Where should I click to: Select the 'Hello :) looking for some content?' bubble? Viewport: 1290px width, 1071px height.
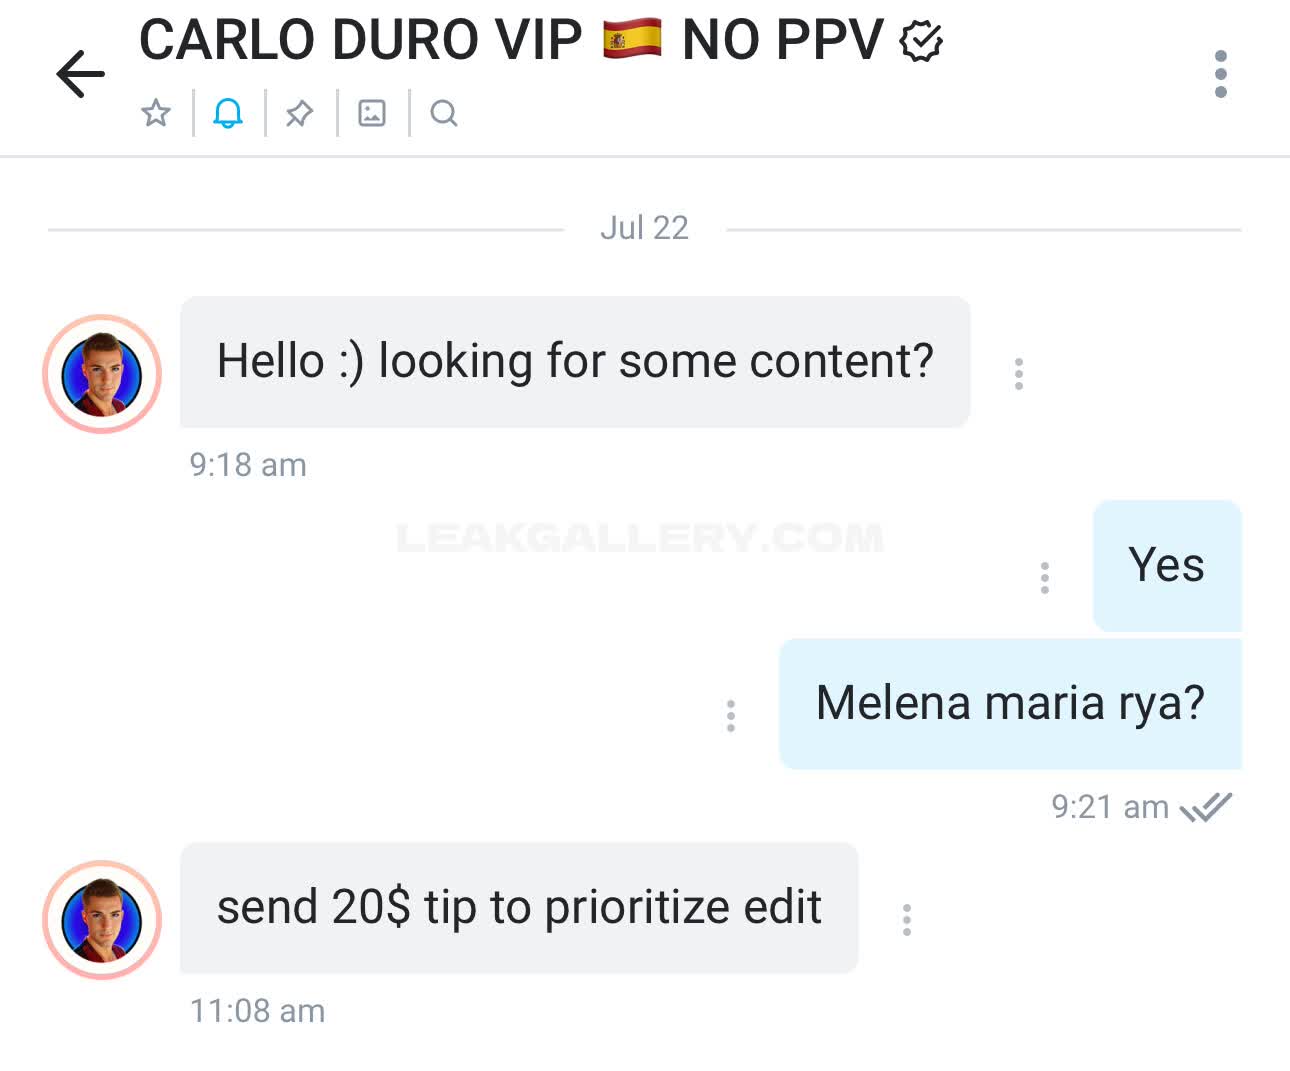[575, 362]
